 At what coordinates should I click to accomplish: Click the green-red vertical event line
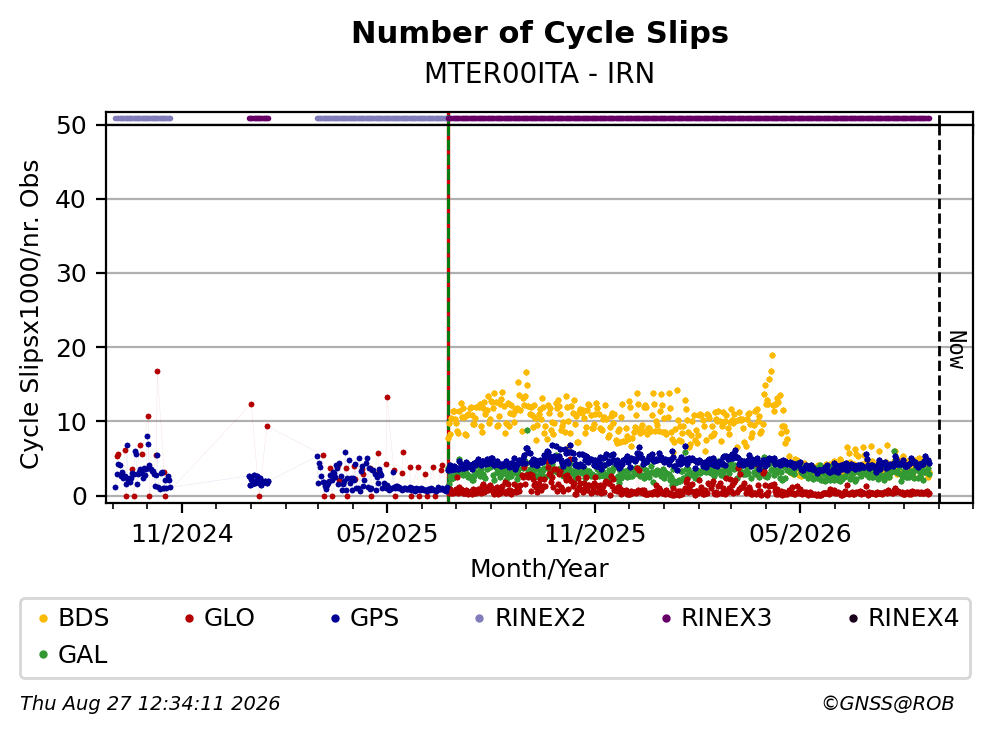[x=448, y=309]
